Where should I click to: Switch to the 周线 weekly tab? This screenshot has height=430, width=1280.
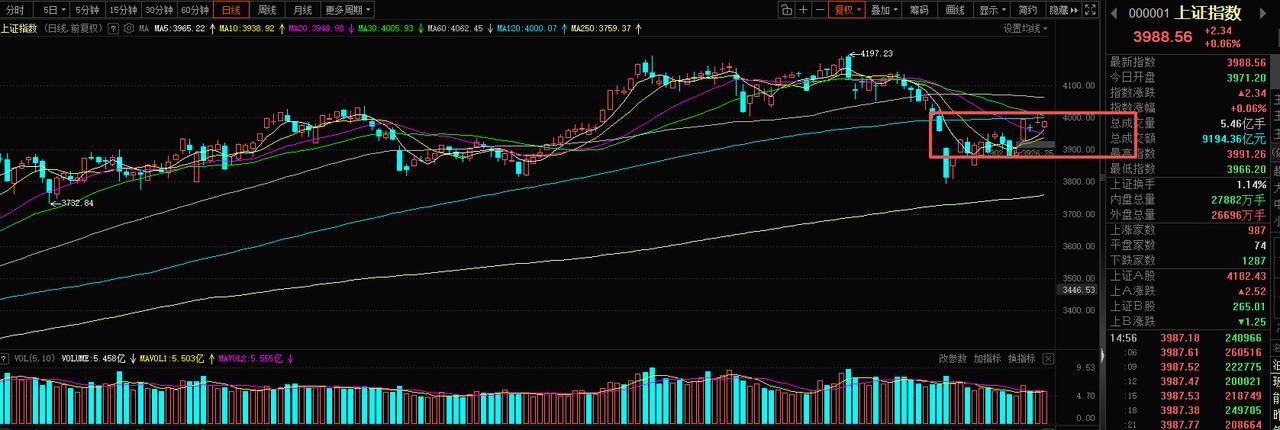tap(267, 10)
